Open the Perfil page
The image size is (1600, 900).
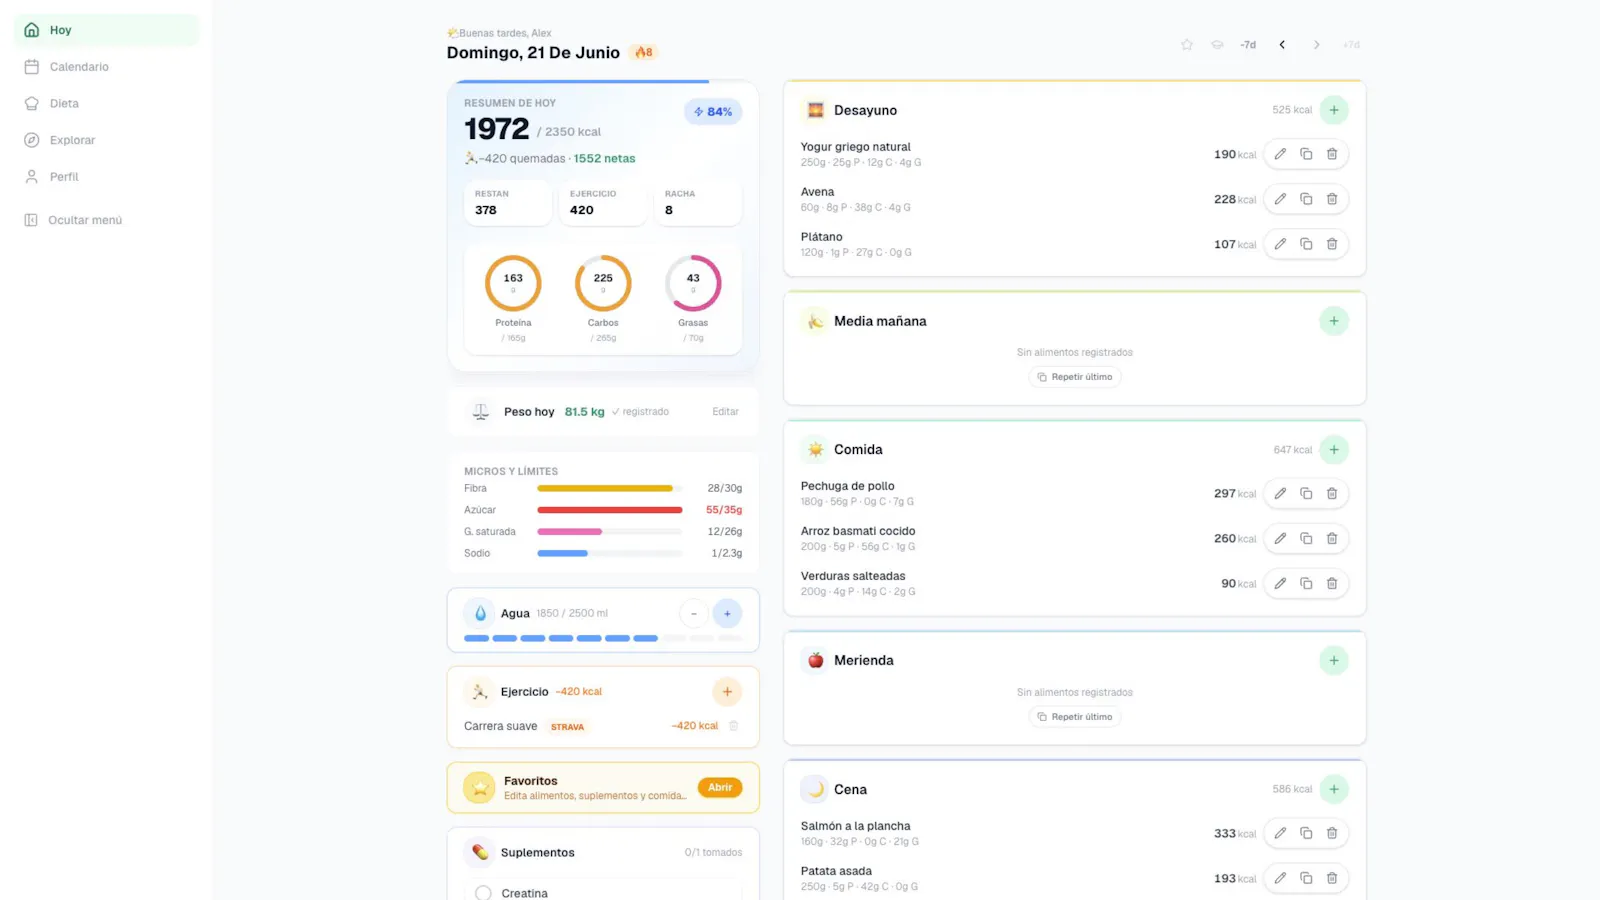point(106,177)
